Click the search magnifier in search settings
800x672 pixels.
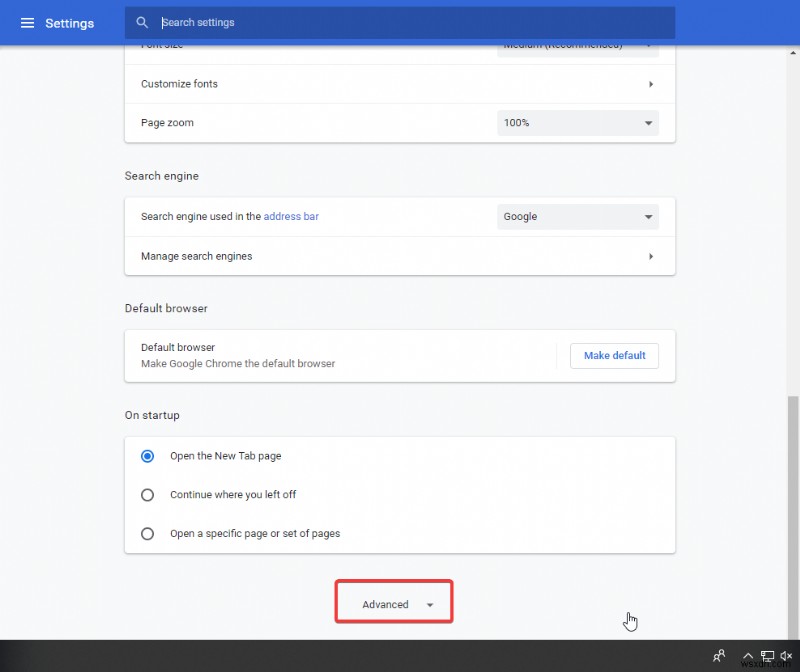click(140, 22)
